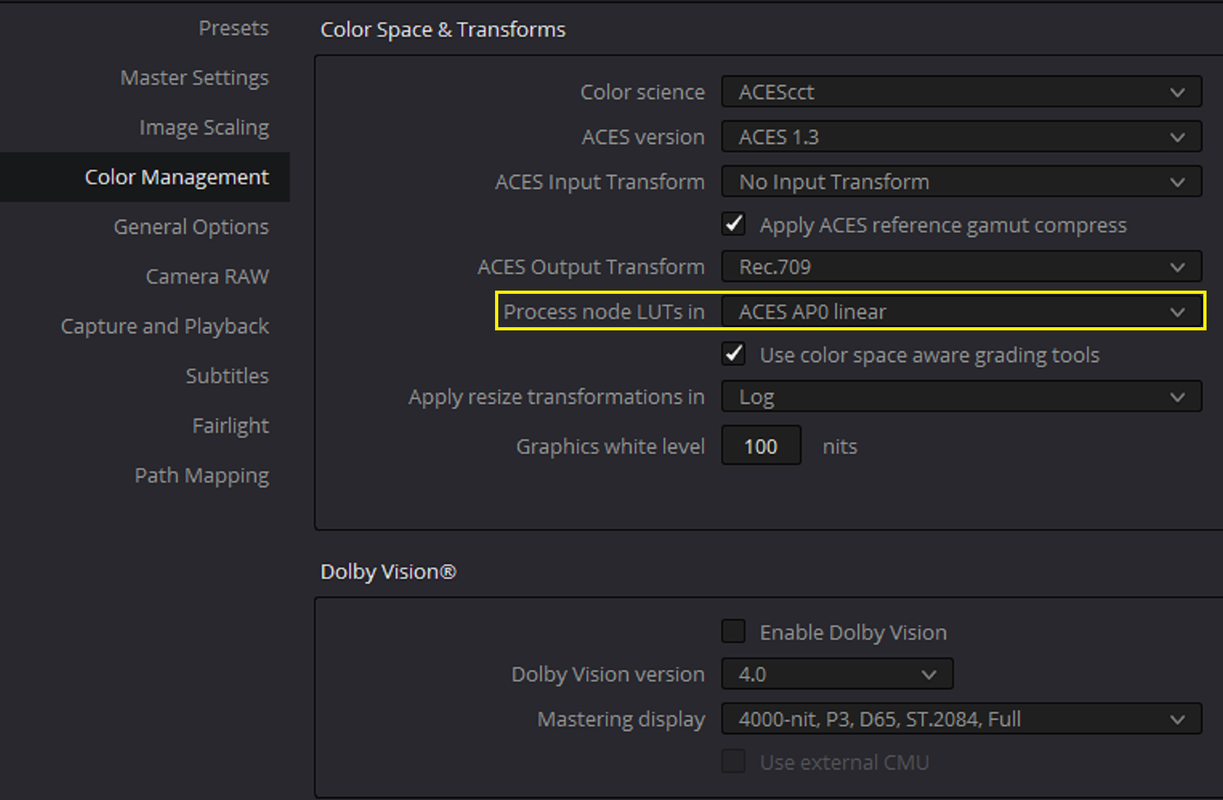The image size is (1223, 800).
Task: Click the Color Space & Transforms heading
Action: pos(443,30)
